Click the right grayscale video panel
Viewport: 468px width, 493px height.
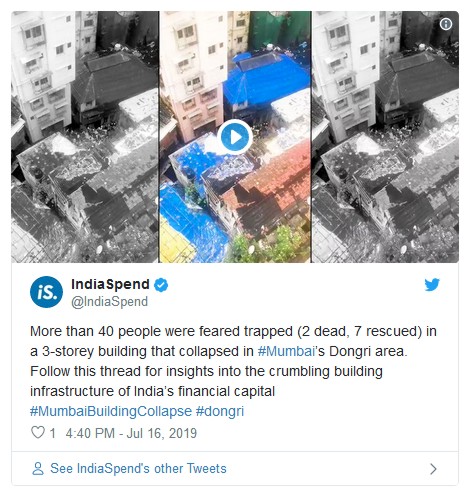[385, 137]
